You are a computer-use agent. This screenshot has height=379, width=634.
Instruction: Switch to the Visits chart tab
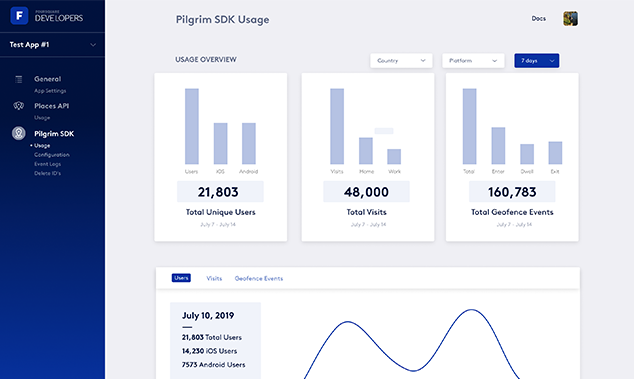pyautogui.click(x=214, y=278)
